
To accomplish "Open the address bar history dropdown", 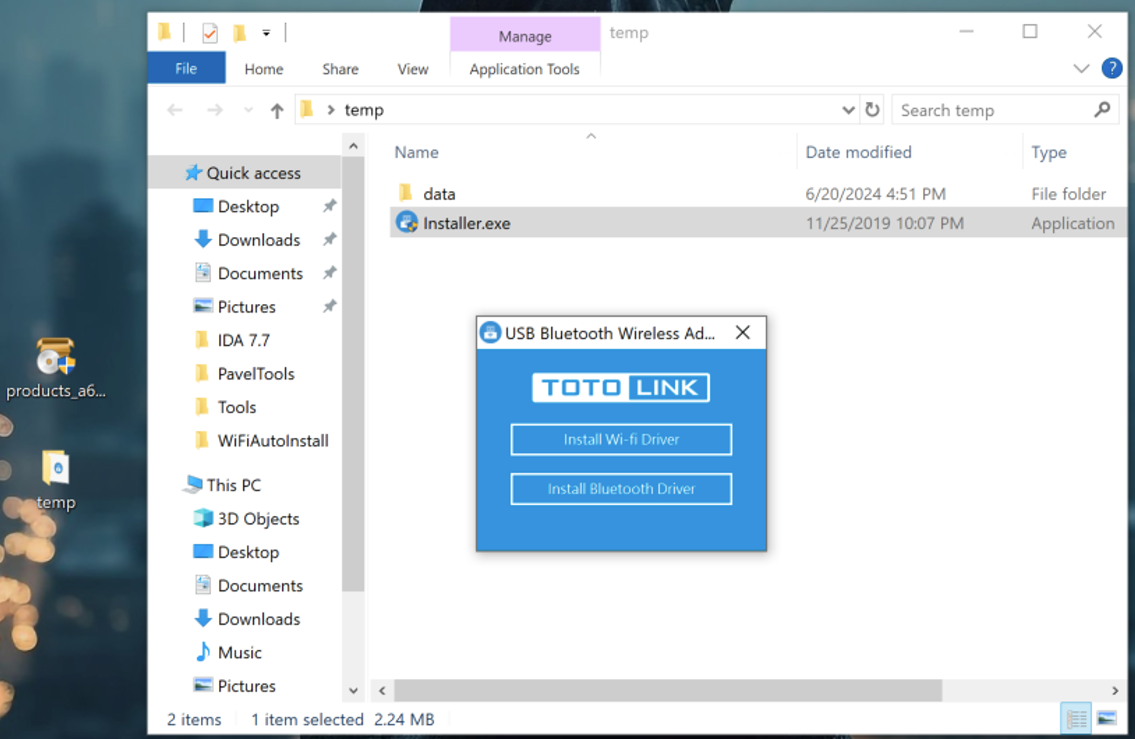I will point(848,110).
